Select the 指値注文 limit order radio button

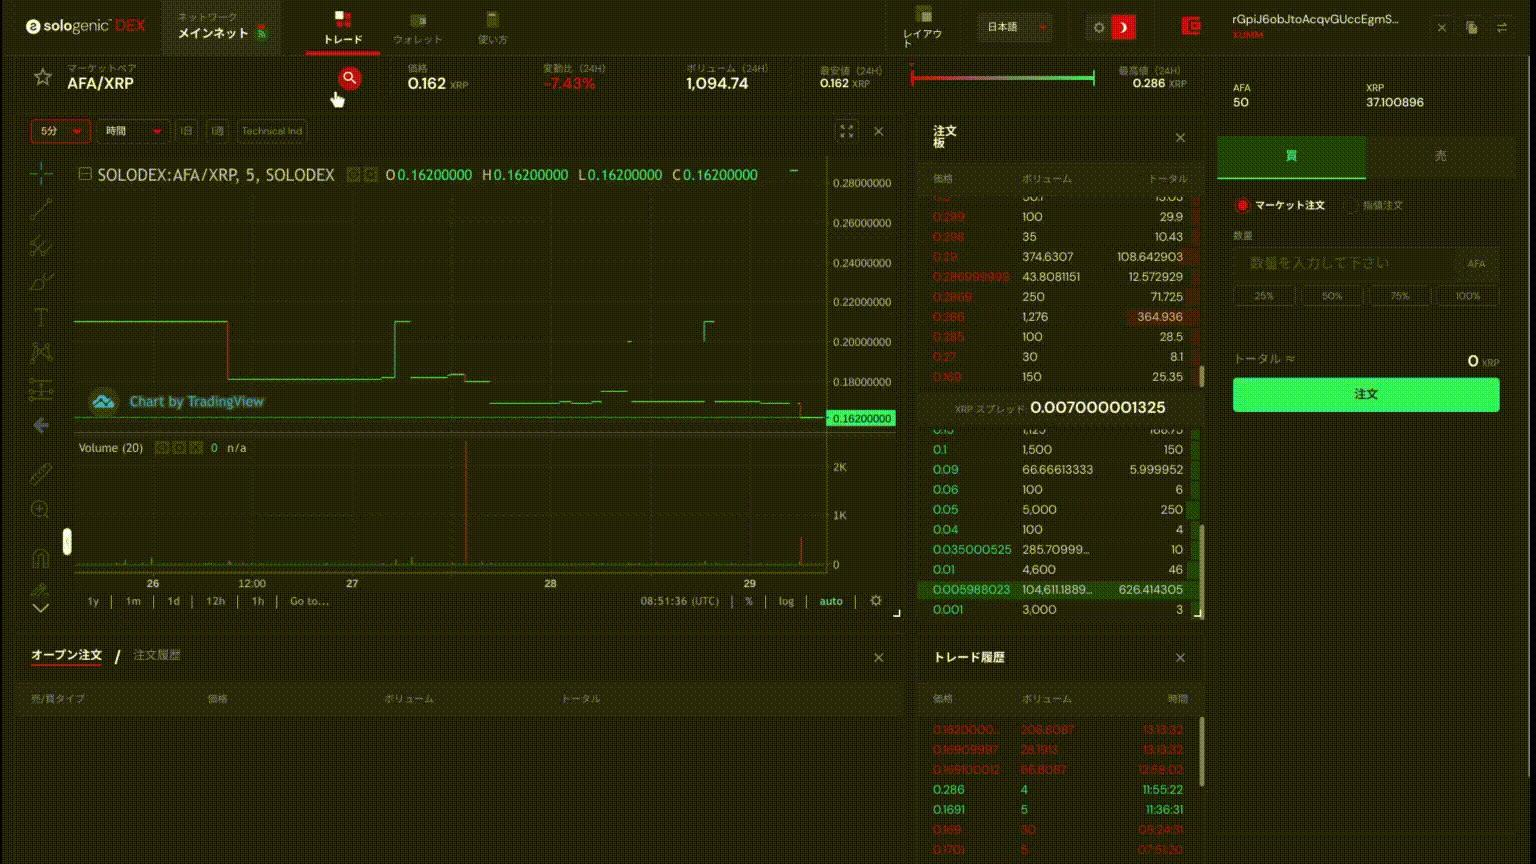1352,206
